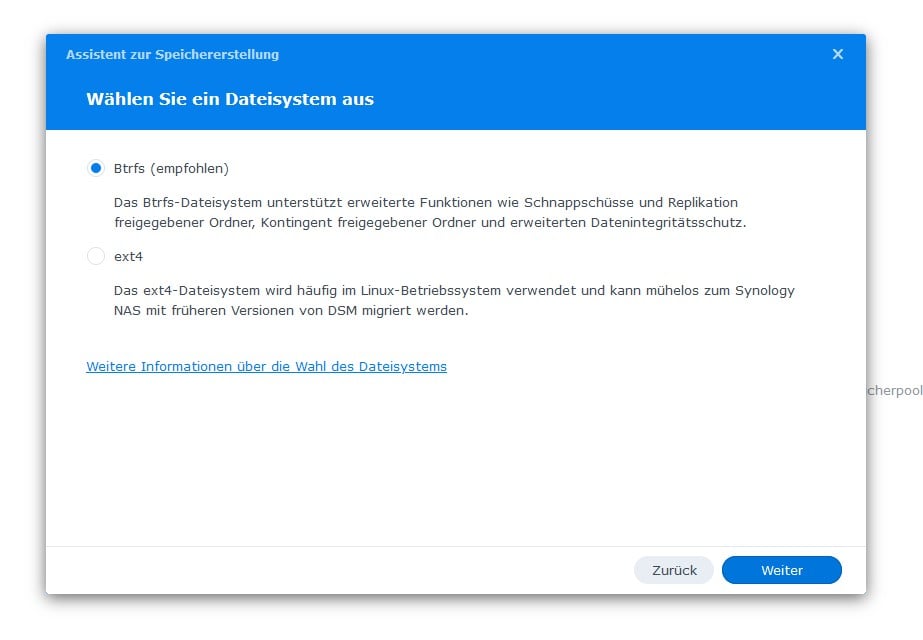Click "ext4-Dateisystem" at the start of the description
Screen dimensions: 923x640
tap(201, 291)
